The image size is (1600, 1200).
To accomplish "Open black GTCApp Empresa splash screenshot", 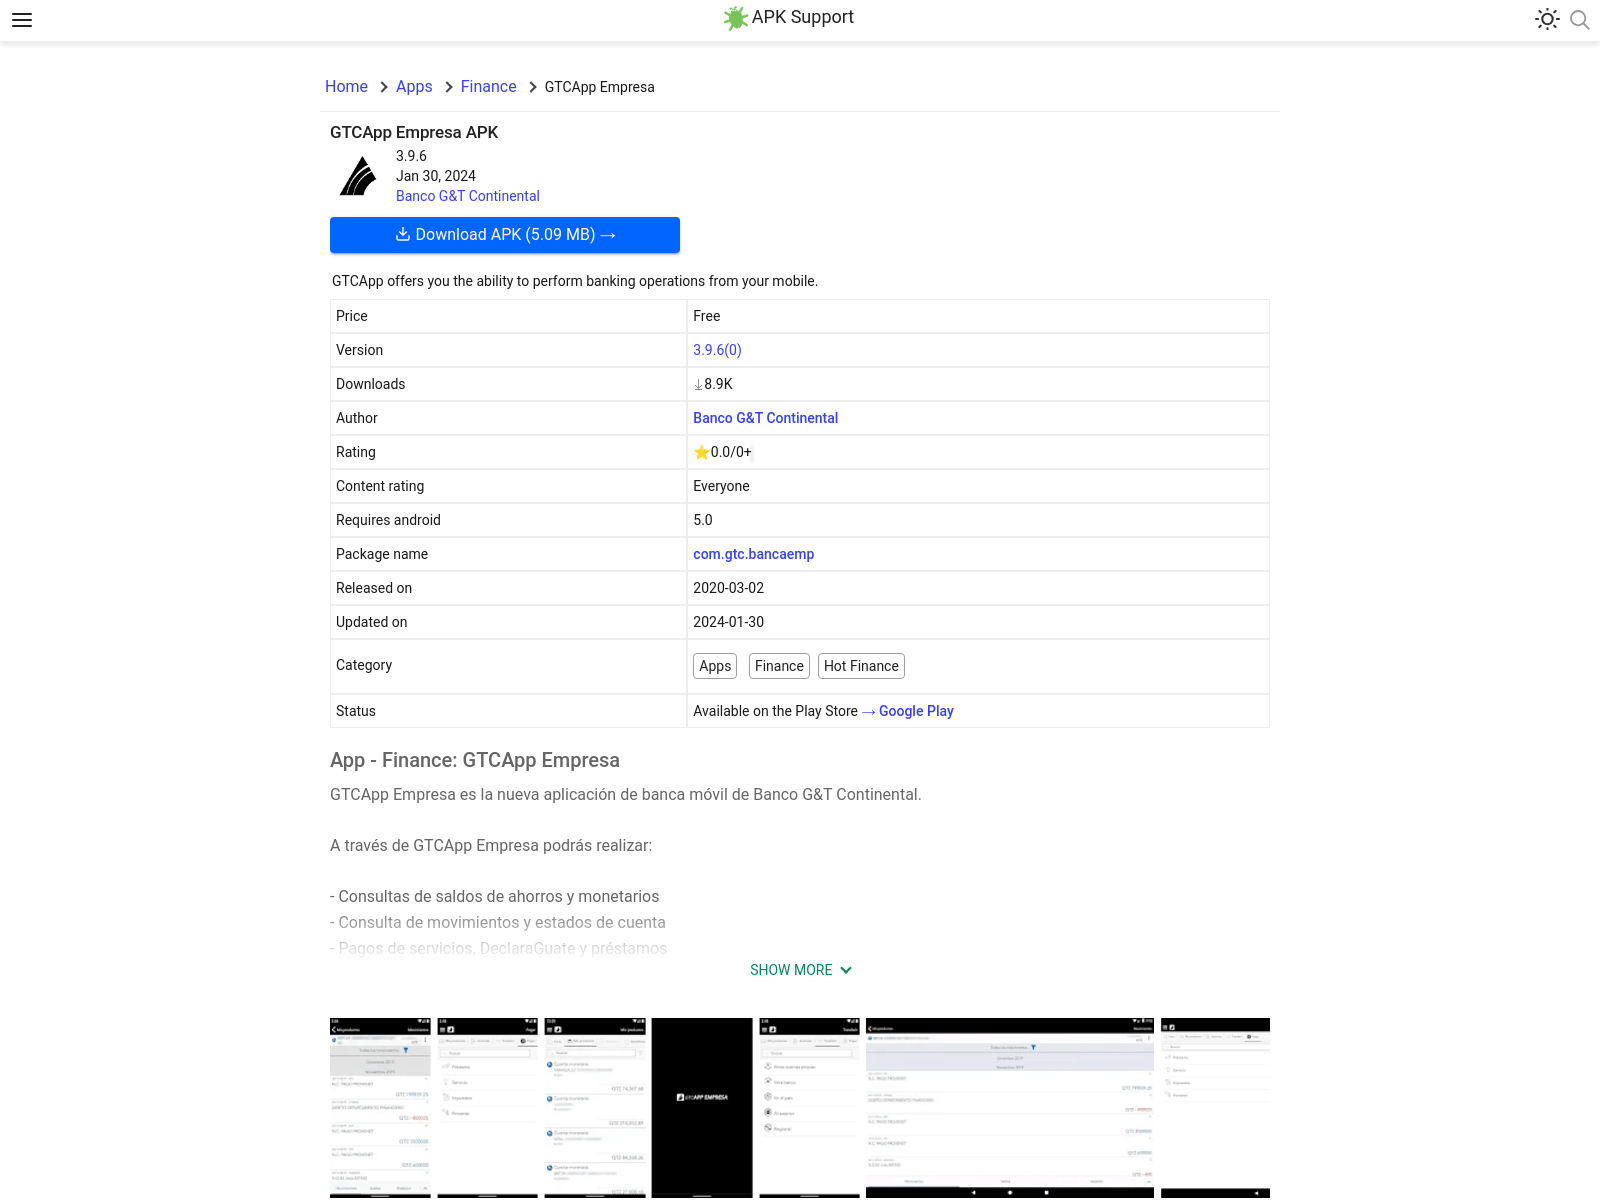I will tap(702, 1107).
